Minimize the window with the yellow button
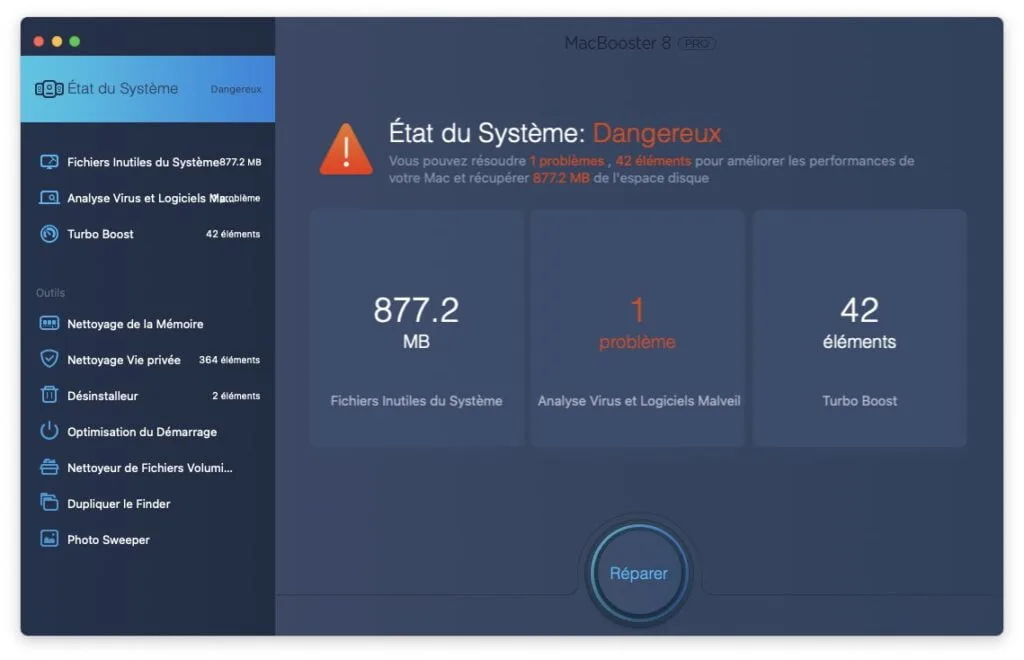1024x660 pixels. (x=57, y=41)
